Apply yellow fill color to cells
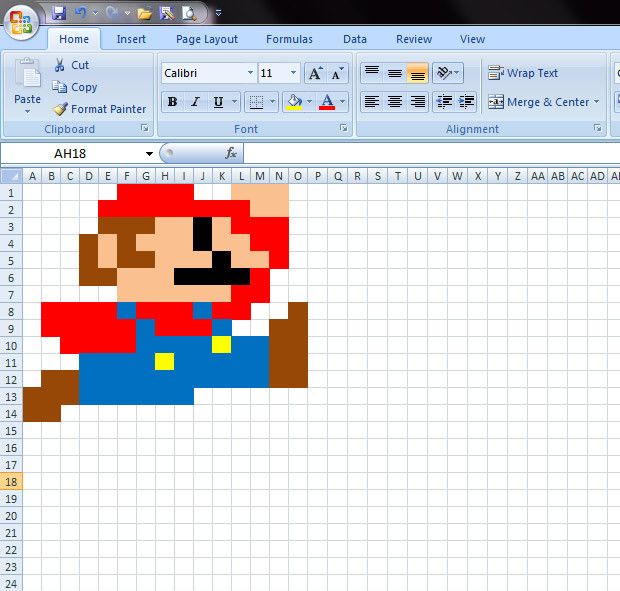 pos(295,102)
